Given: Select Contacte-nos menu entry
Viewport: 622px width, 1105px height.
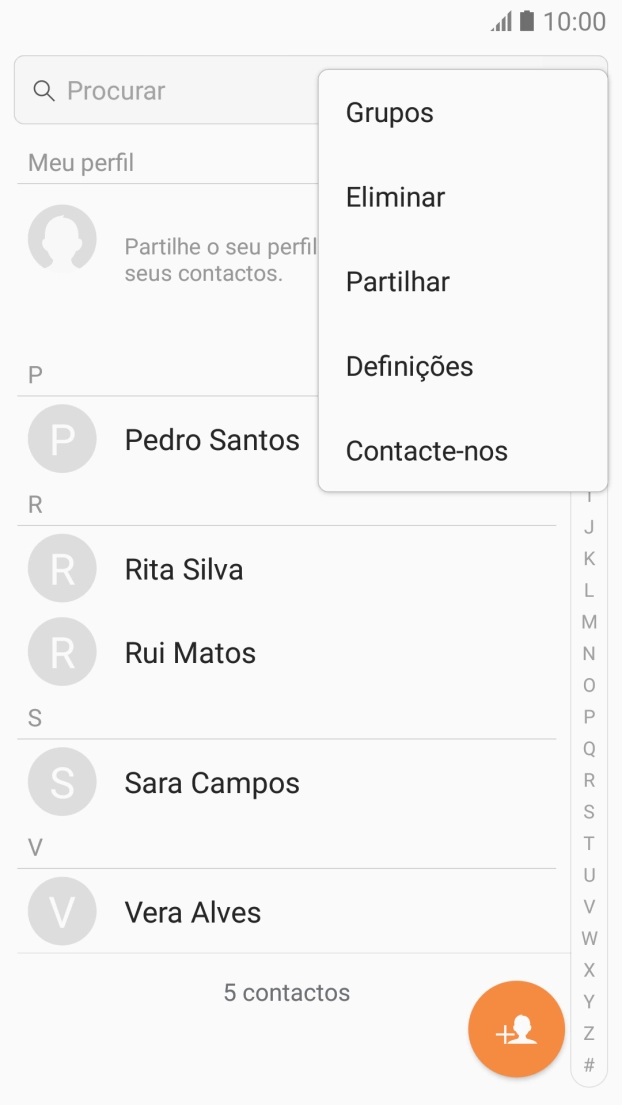Looking at the screenshot, I should tap(427, 450).
